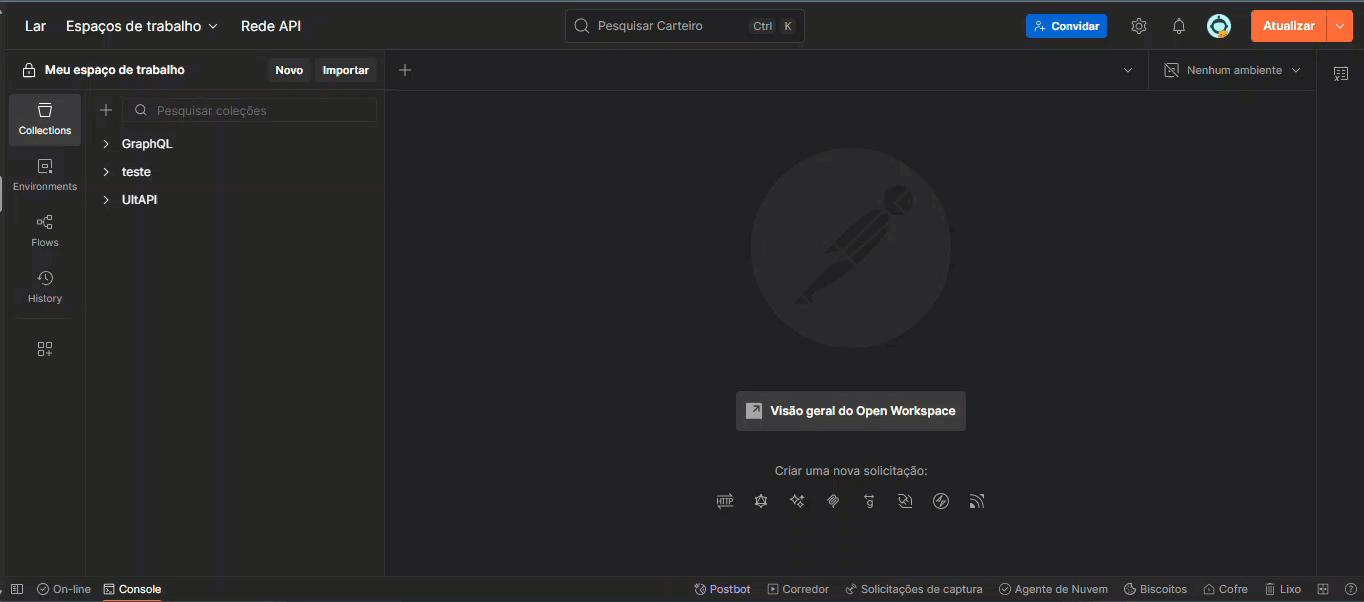Create a new WebSocket request
Image resolution: width=1364 pixels, height=602 pixels.
coord(905,501)
